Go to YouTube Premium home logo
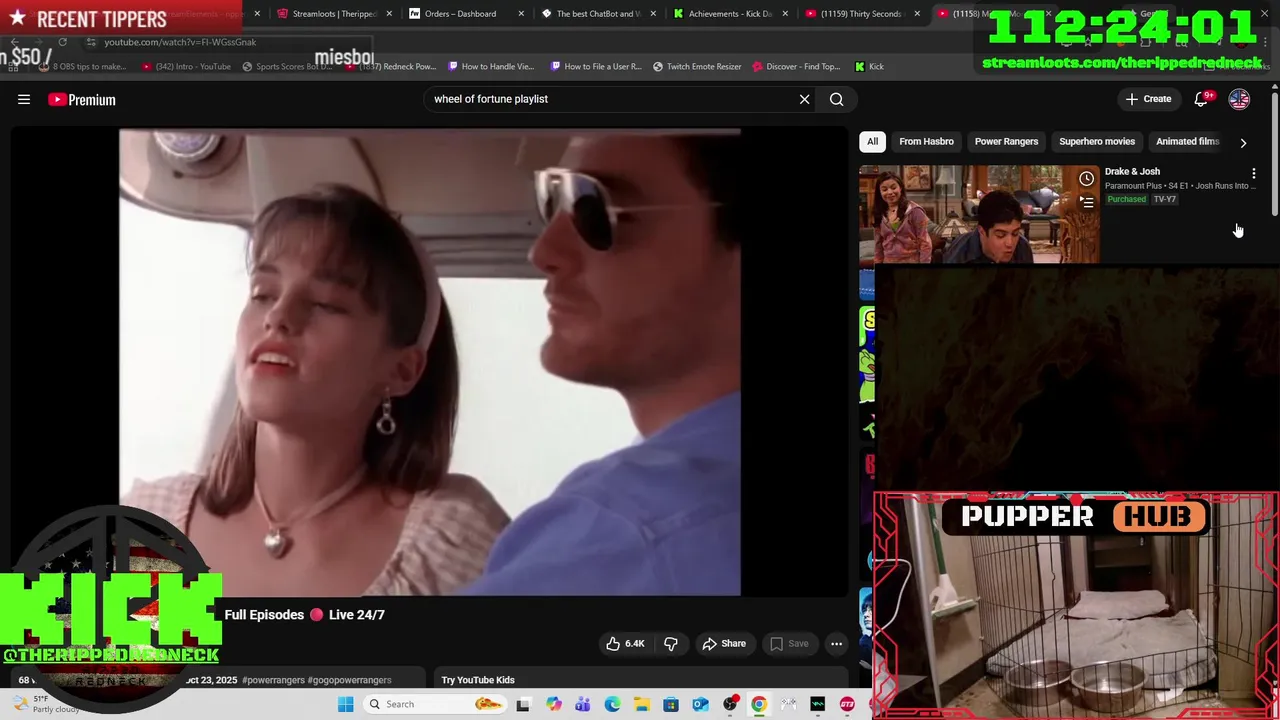The height and width of the screenshot is (720, 1280). coord(82,100)
